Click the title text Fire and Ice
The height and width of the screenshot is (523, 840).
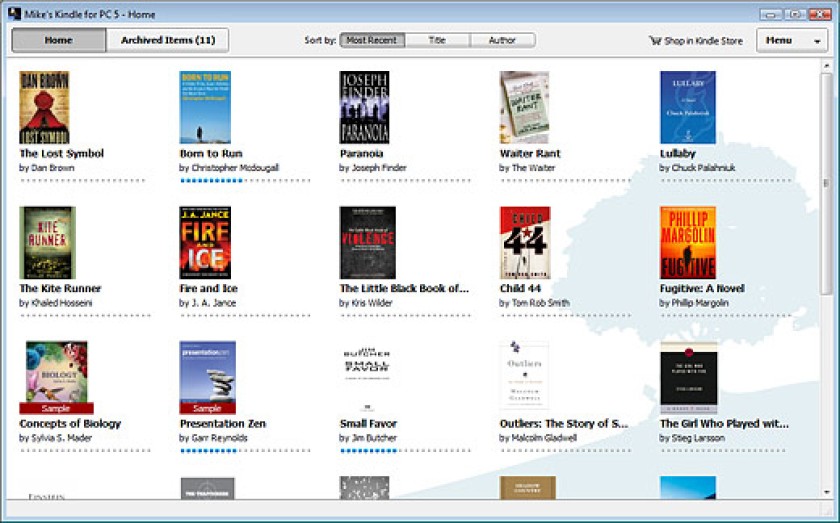[208, 288]
